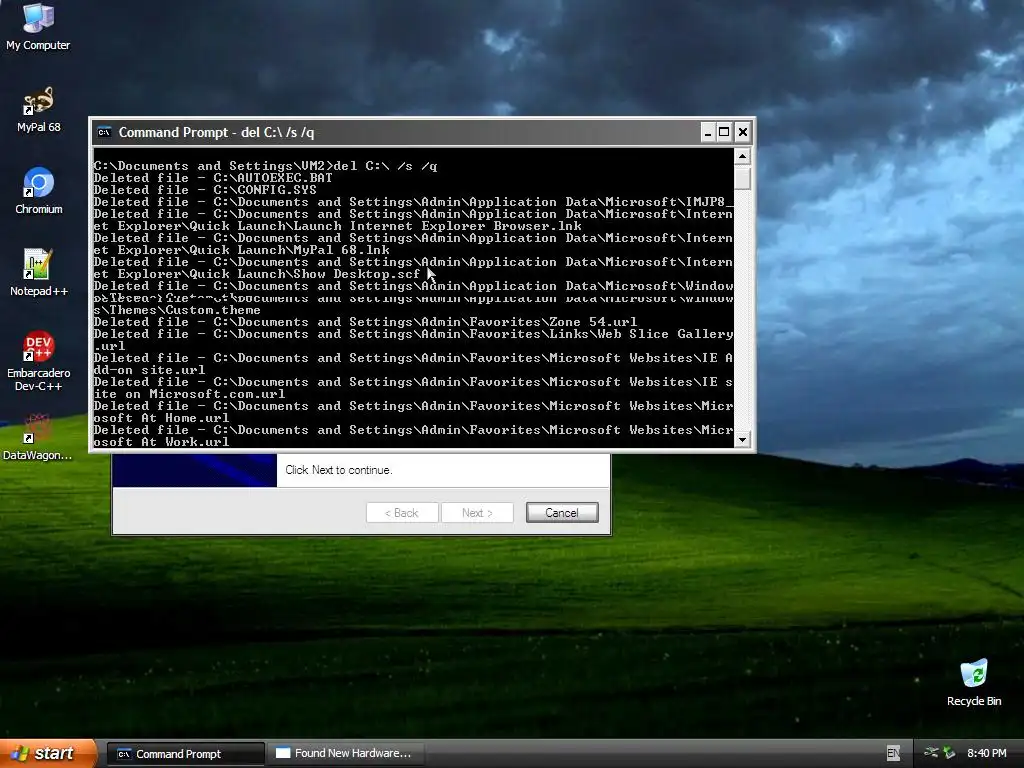Click the Back button in the wizard

coord(402,513)
